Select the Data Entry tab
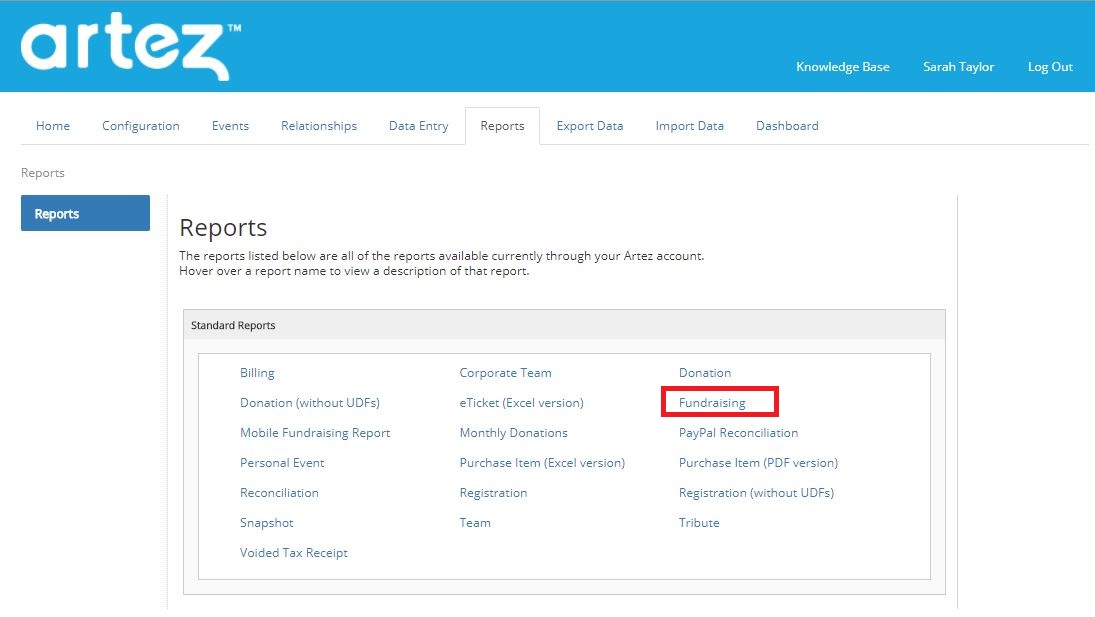This screenshot has height=617, width=1095. tap(418, 126)
